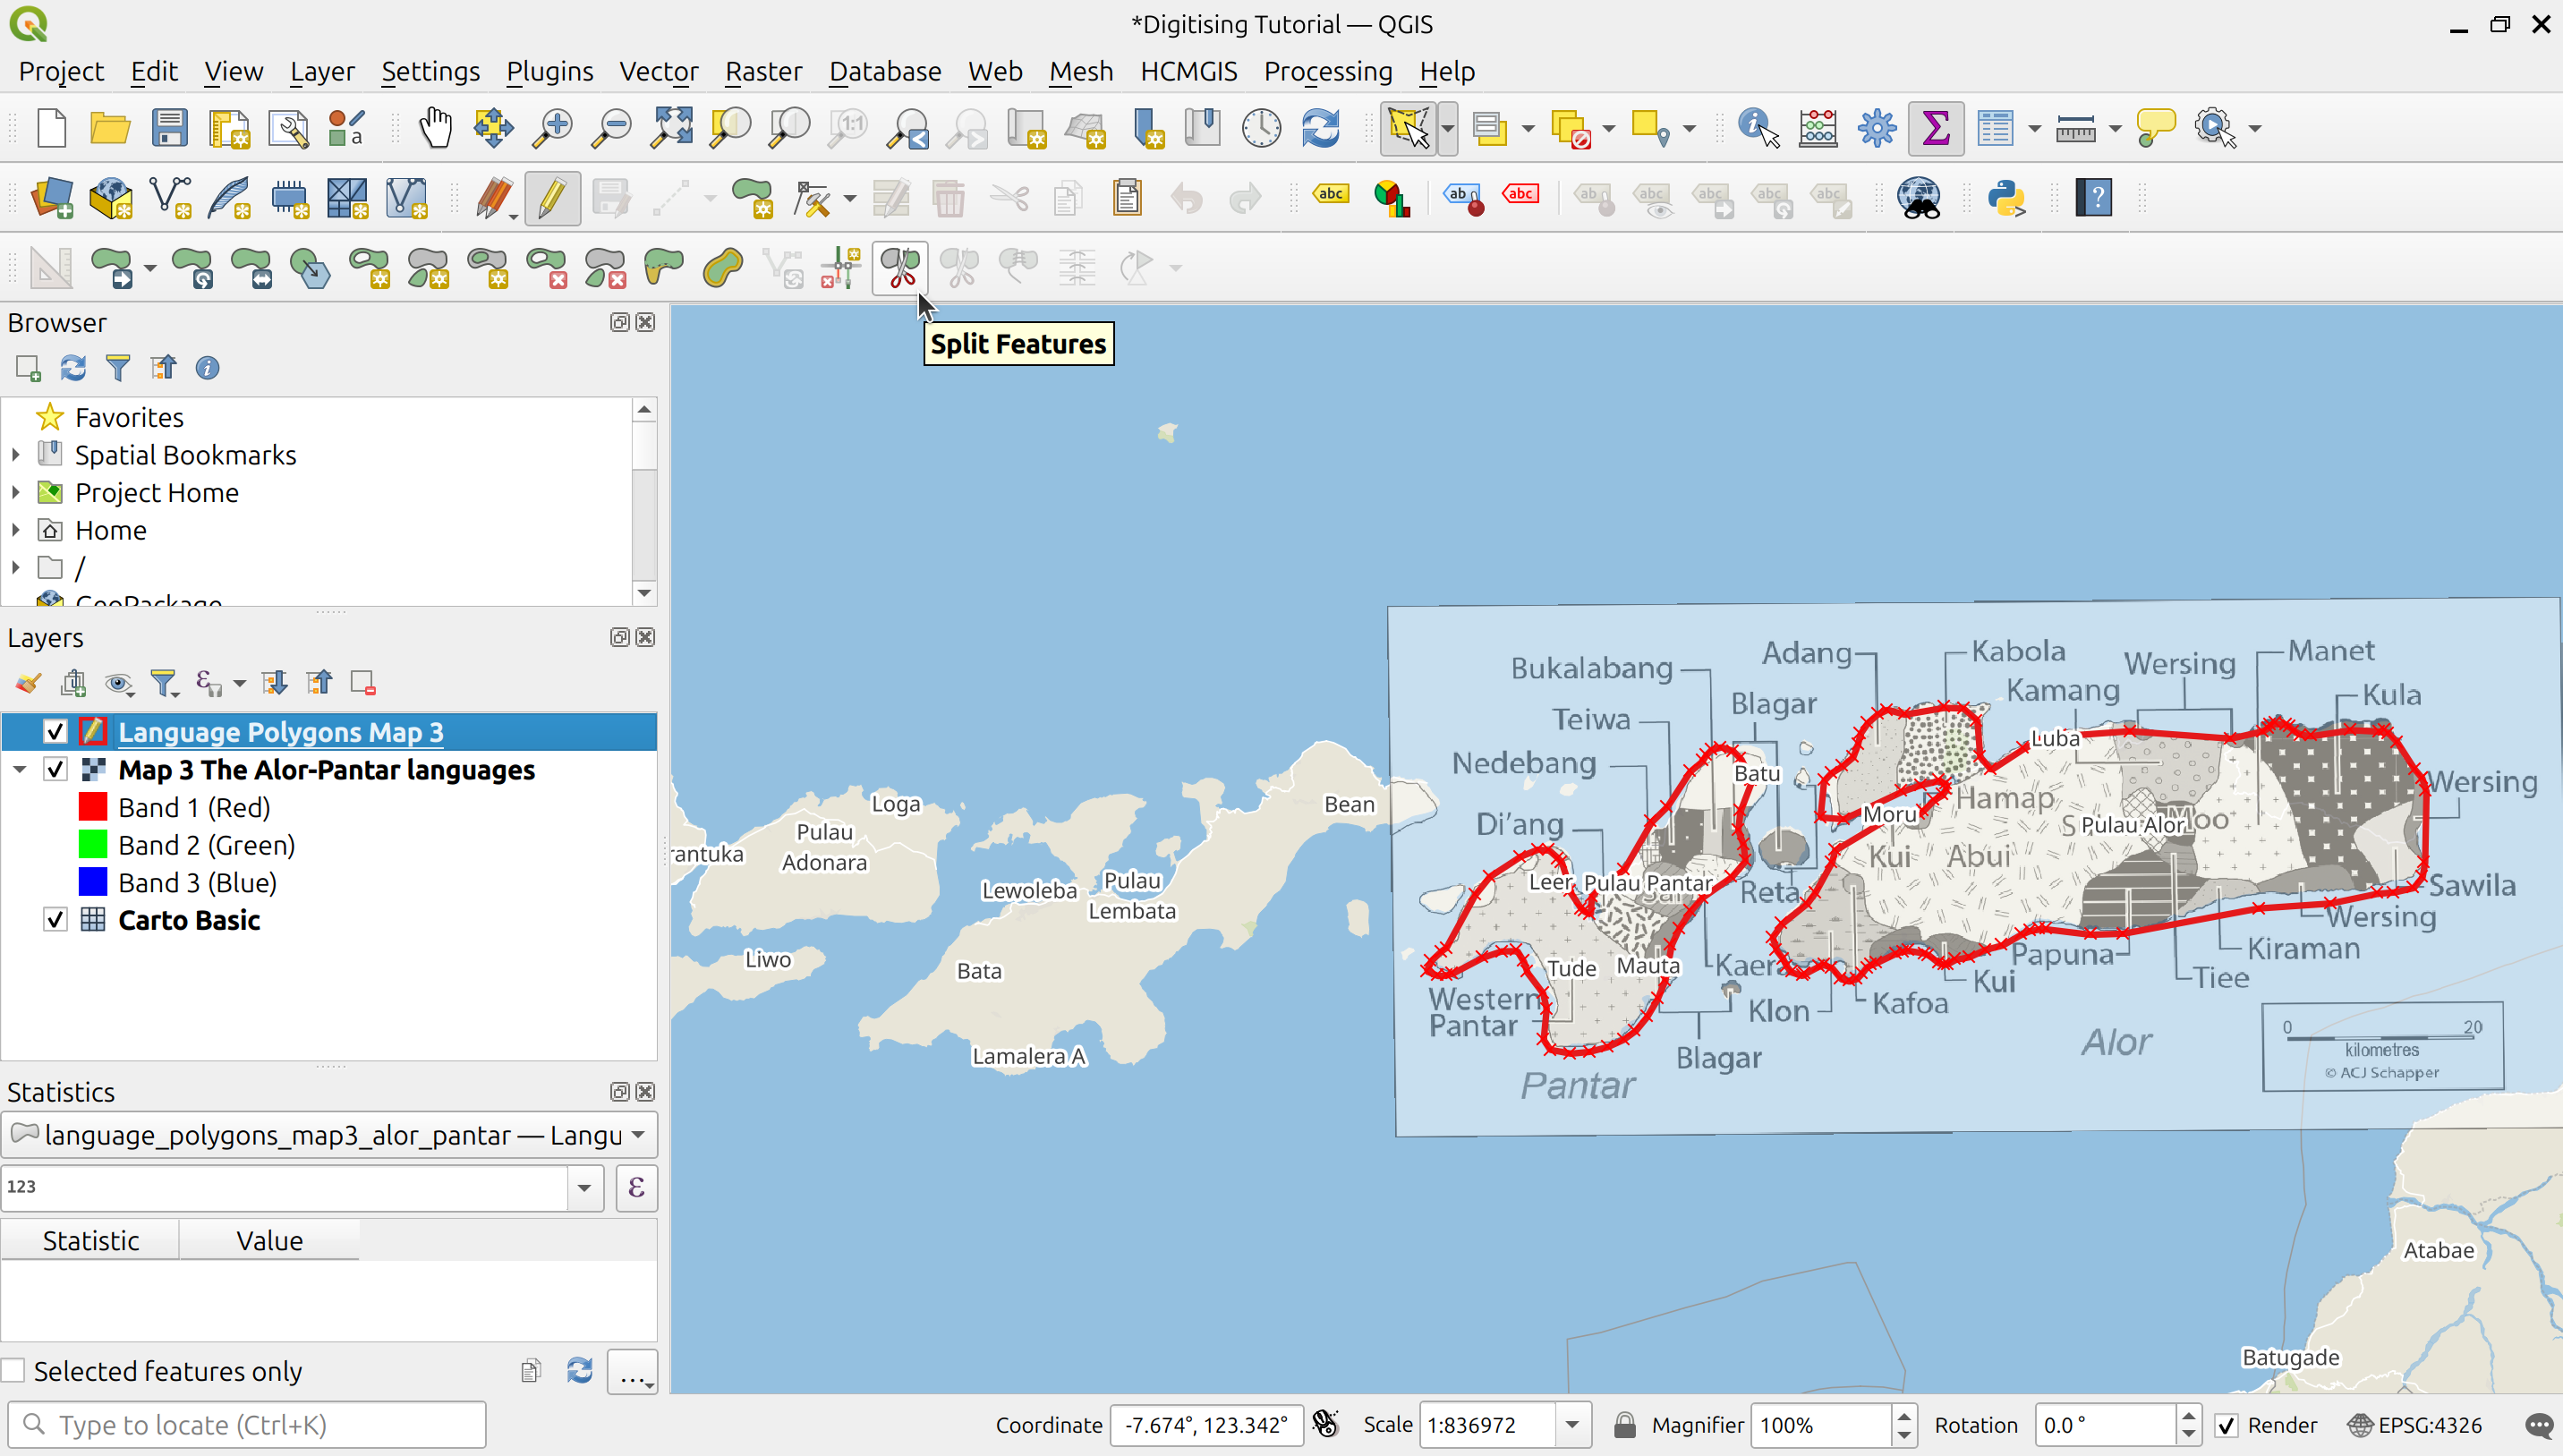This screenshot has height=1456, width=2563.
Task: Enable Selected features only in Statistics panel
Action: coord(15,1370)
